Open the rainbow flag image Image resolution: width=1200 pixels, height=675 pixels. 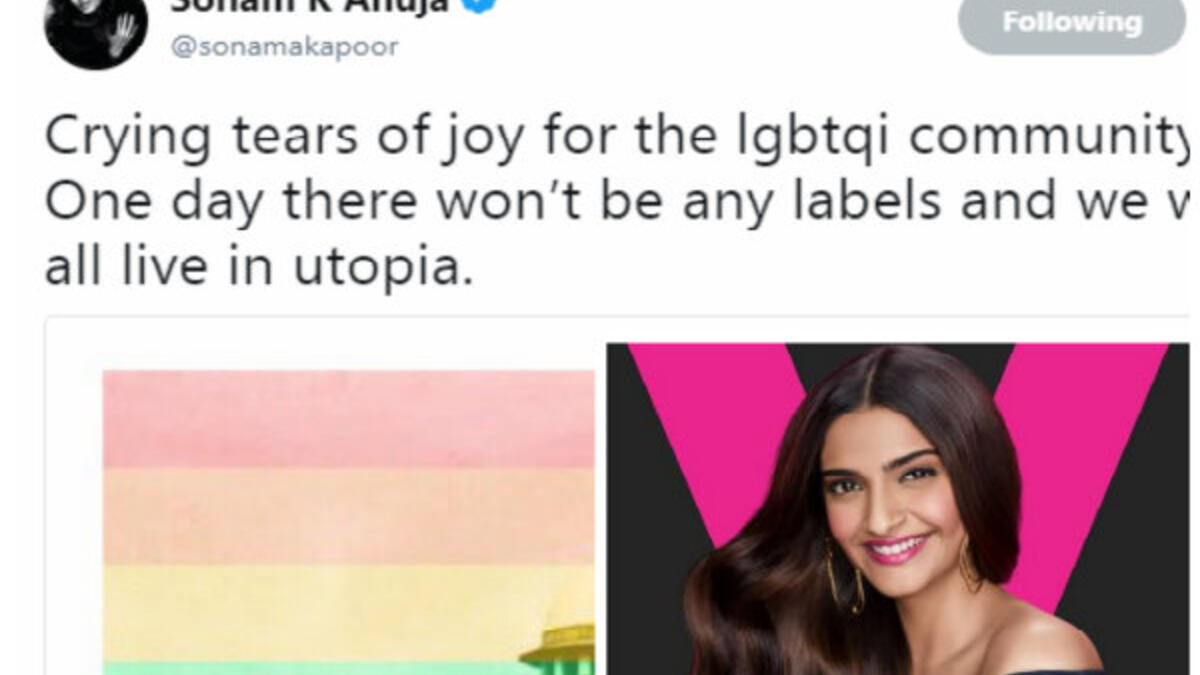[x=349, y=523]
